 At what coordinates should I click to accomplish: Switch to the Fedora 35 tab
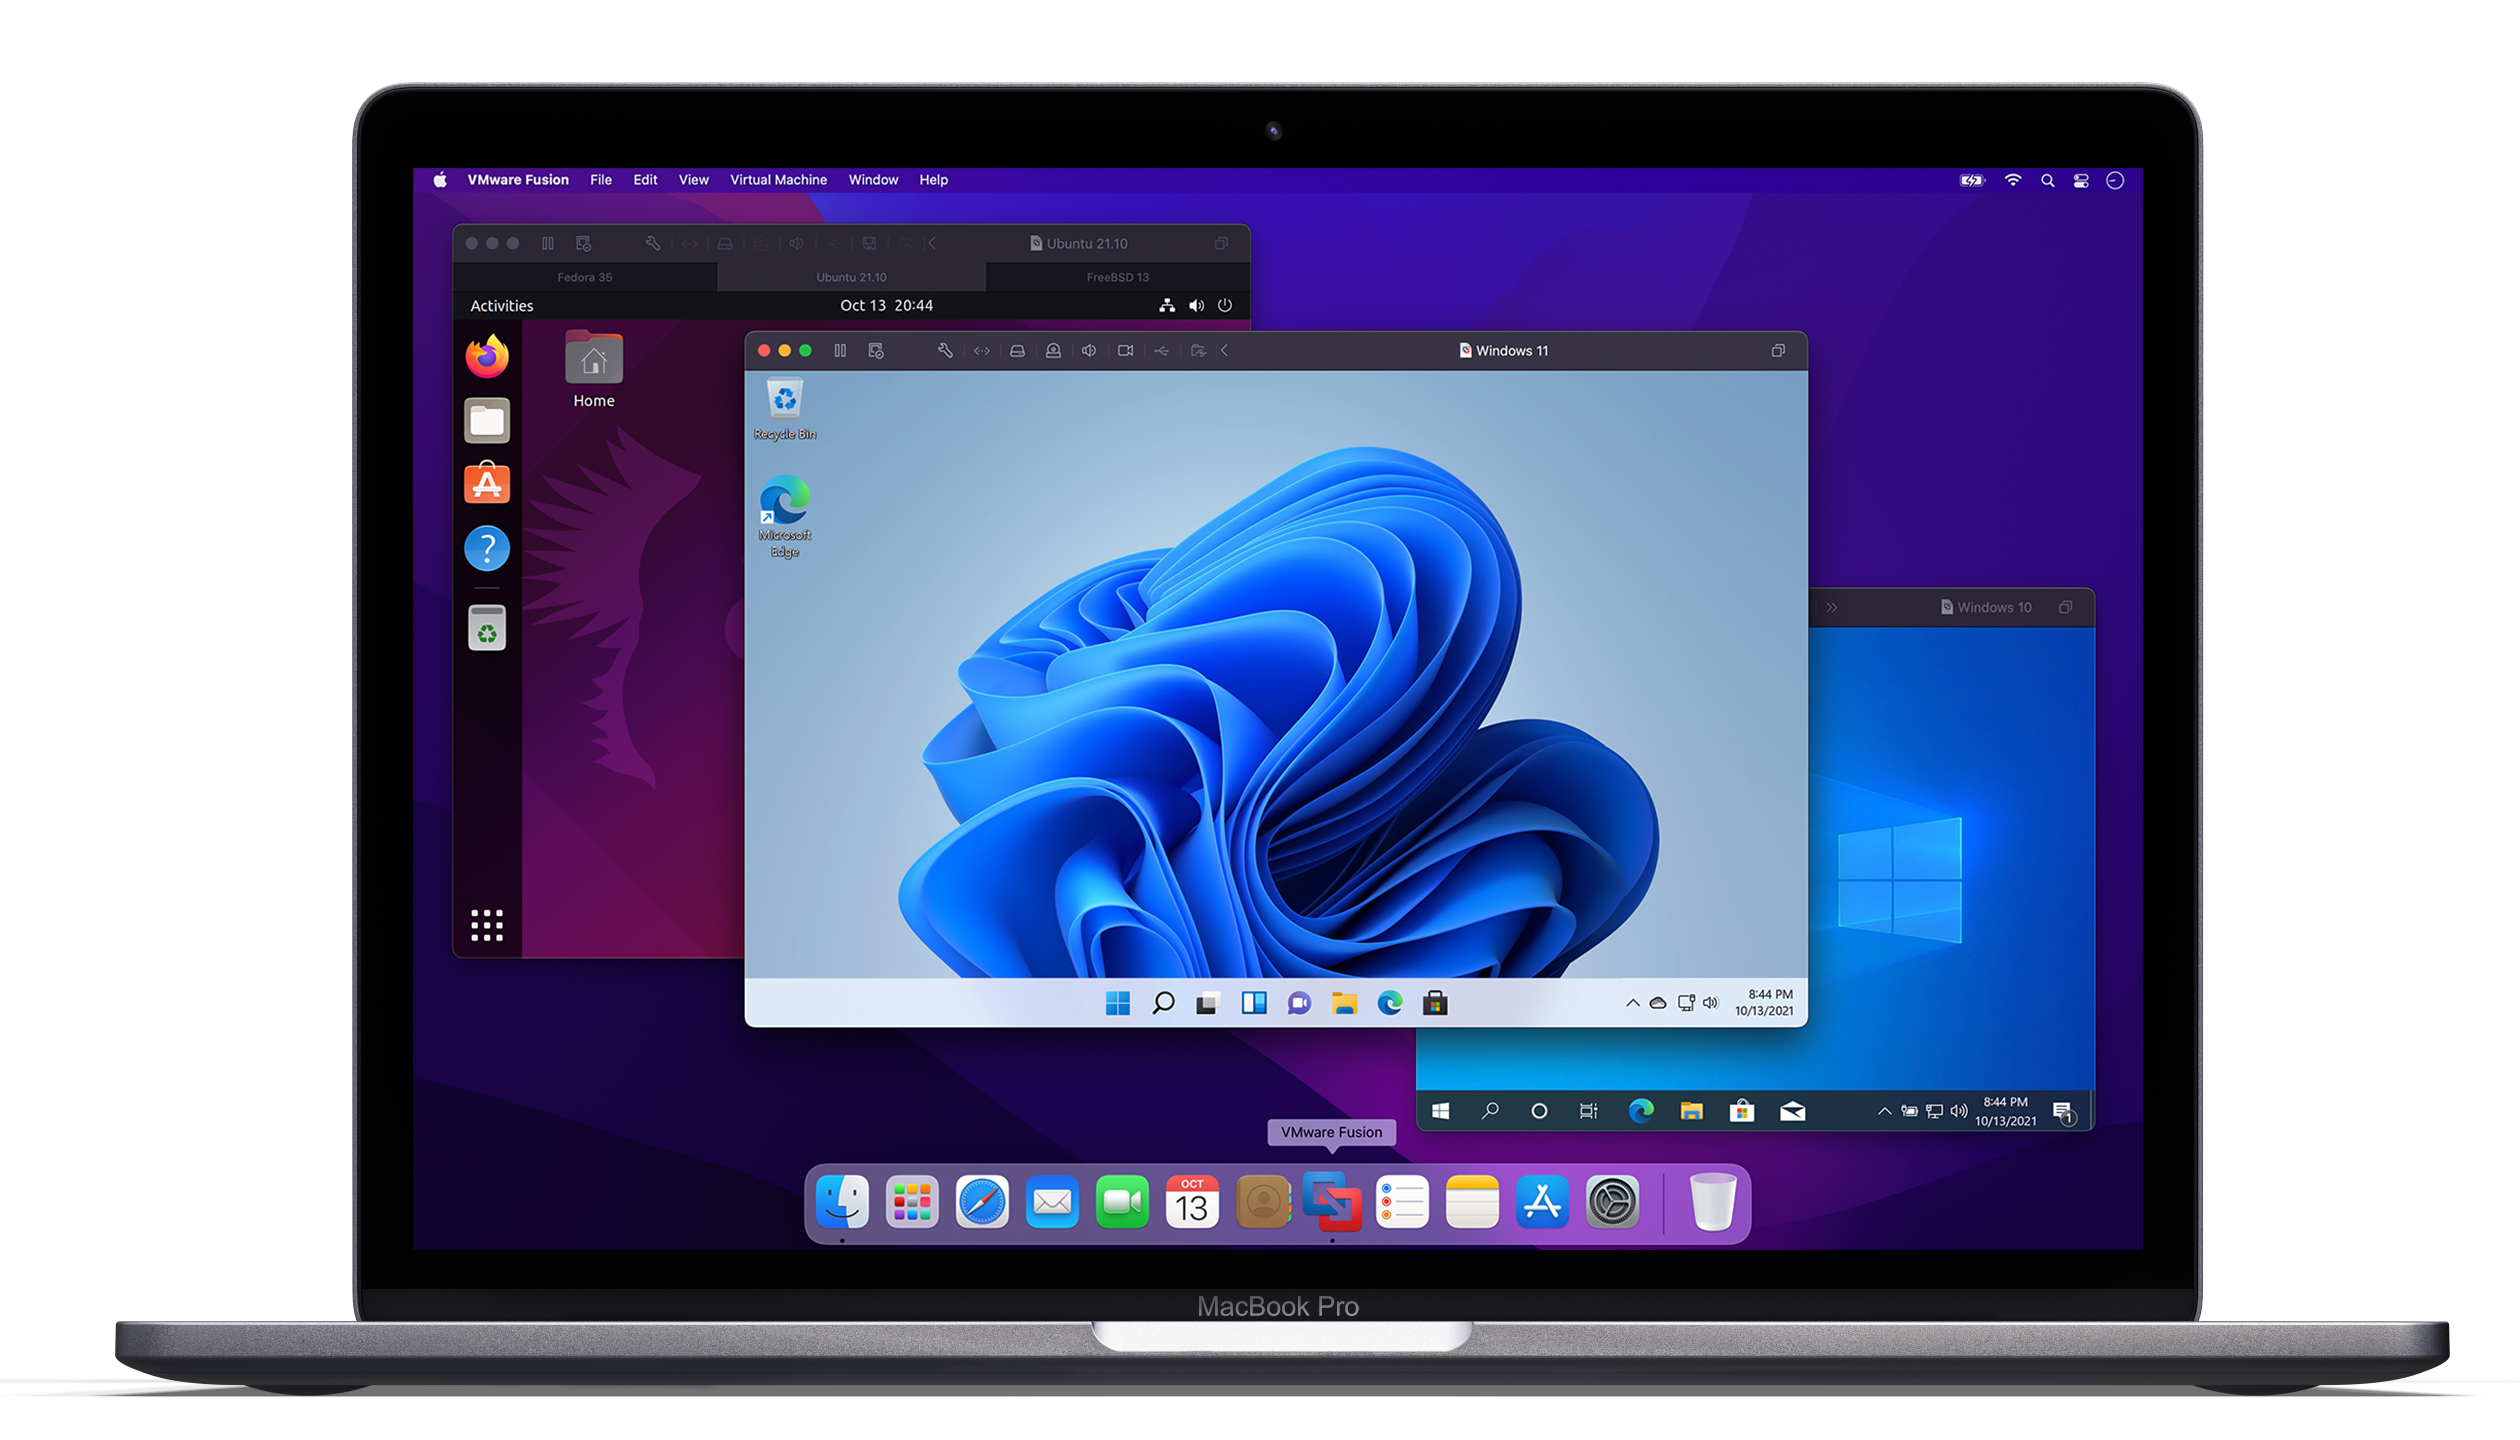point(585,277)
